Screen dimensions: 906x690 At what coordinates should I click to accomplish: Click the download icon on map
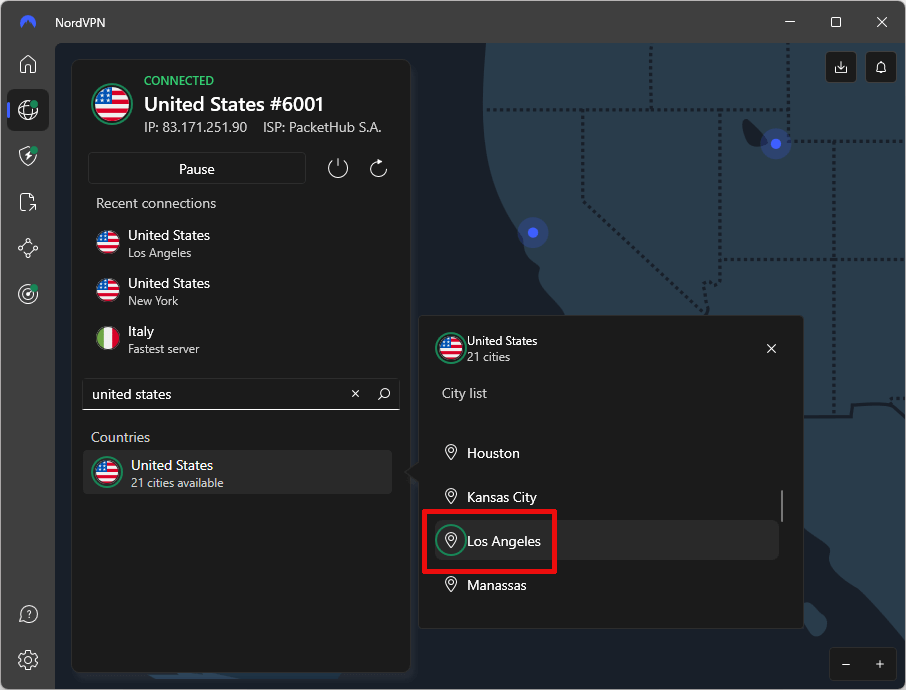(841, 67)
